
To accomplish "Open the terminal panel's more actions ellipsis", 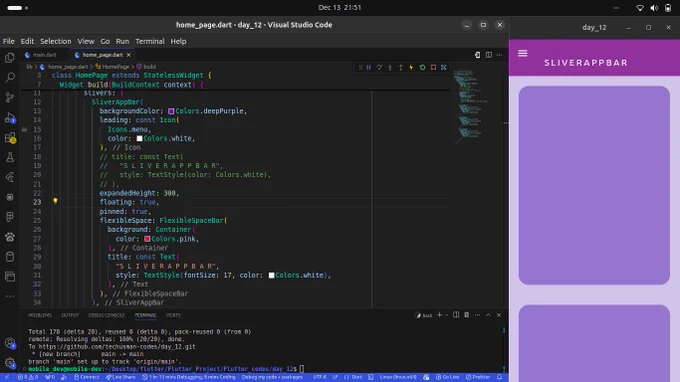I will [477, 315].
